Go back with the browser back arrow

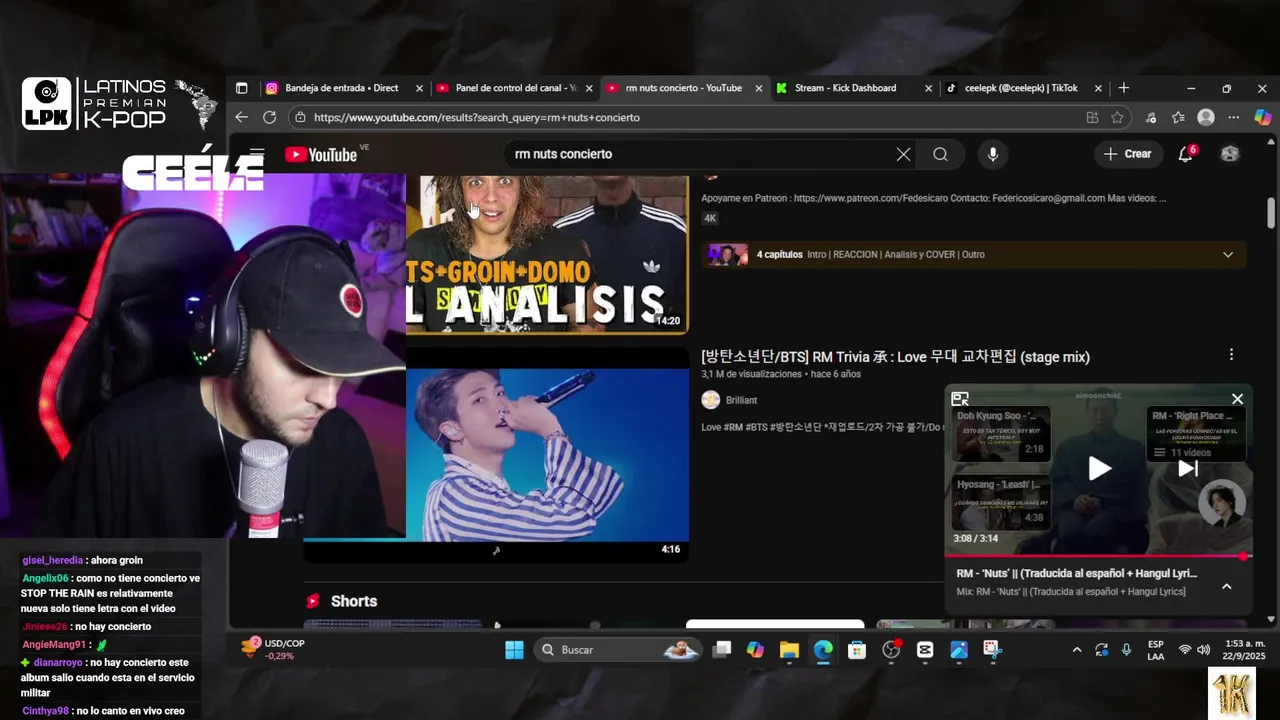click(242, 117)
